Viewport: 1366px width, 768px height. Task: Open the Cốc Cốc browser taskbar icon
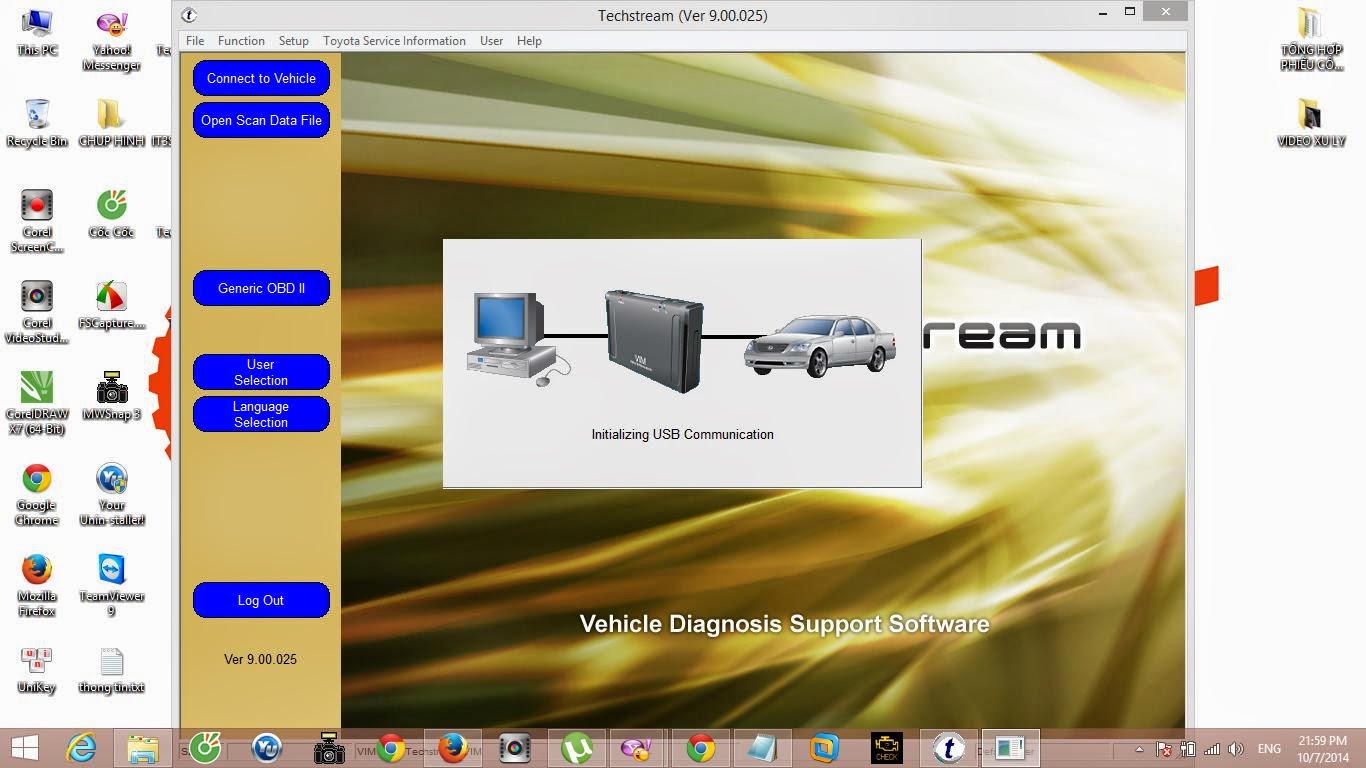coord(205,748)
